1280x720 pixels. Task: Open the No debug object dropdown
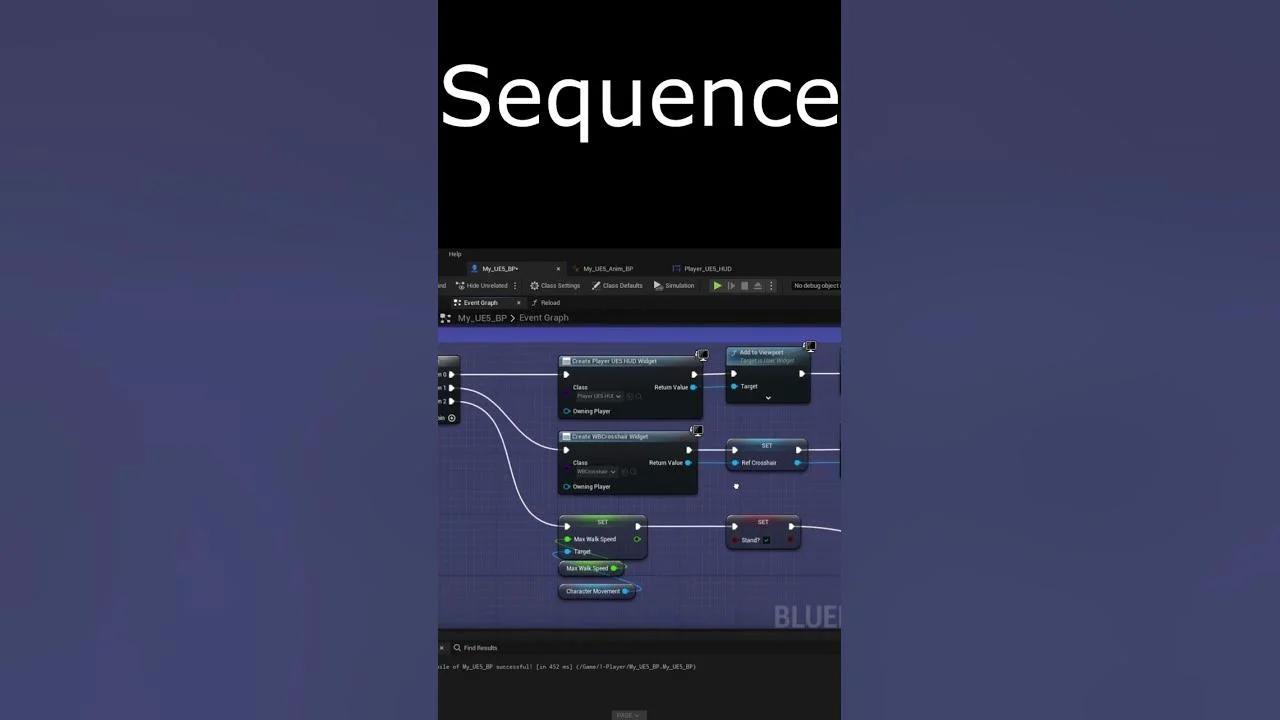[x=814, y=285]
